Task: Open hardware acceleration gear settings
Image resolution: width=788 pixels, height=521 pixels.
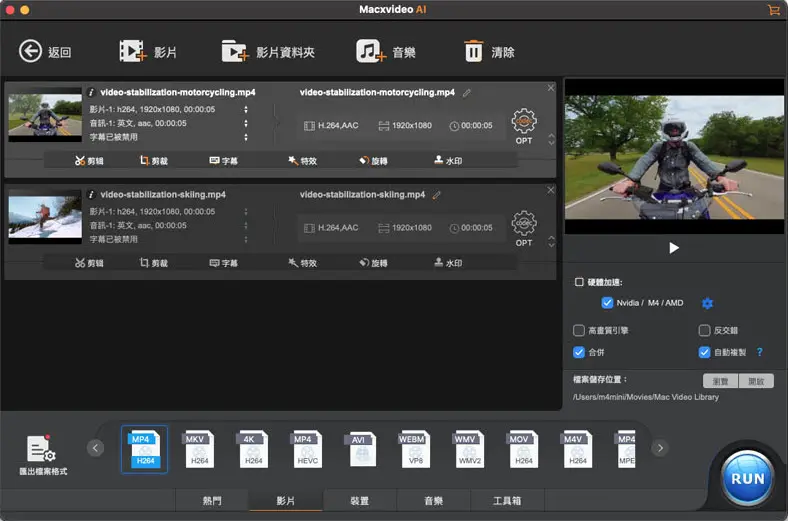Action: pos(708,303)
